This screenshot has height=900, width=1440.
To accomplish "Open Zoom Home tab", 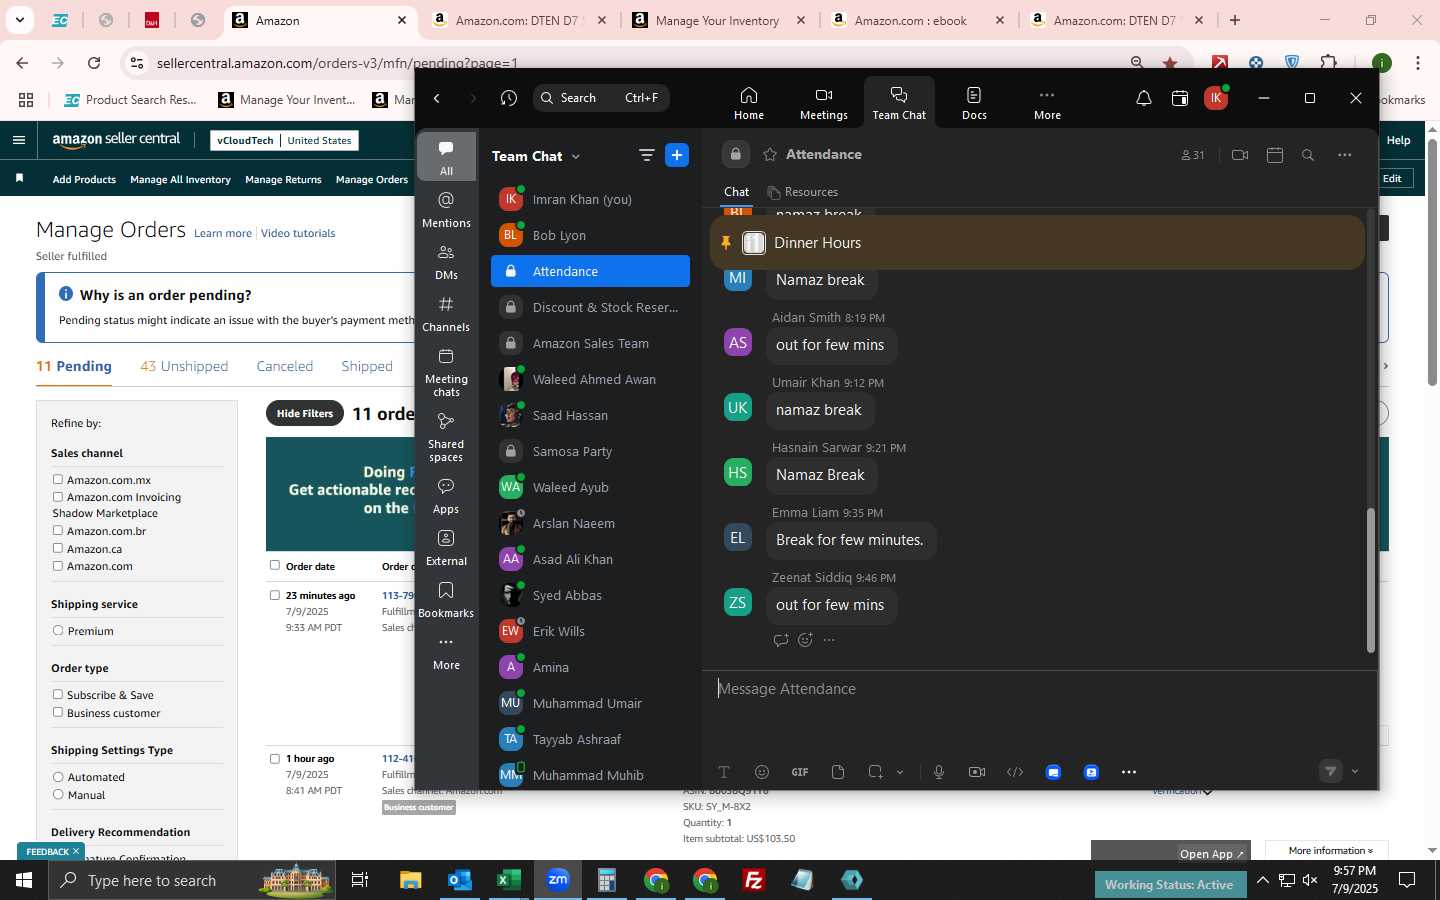I will click(x=748, y=103).
